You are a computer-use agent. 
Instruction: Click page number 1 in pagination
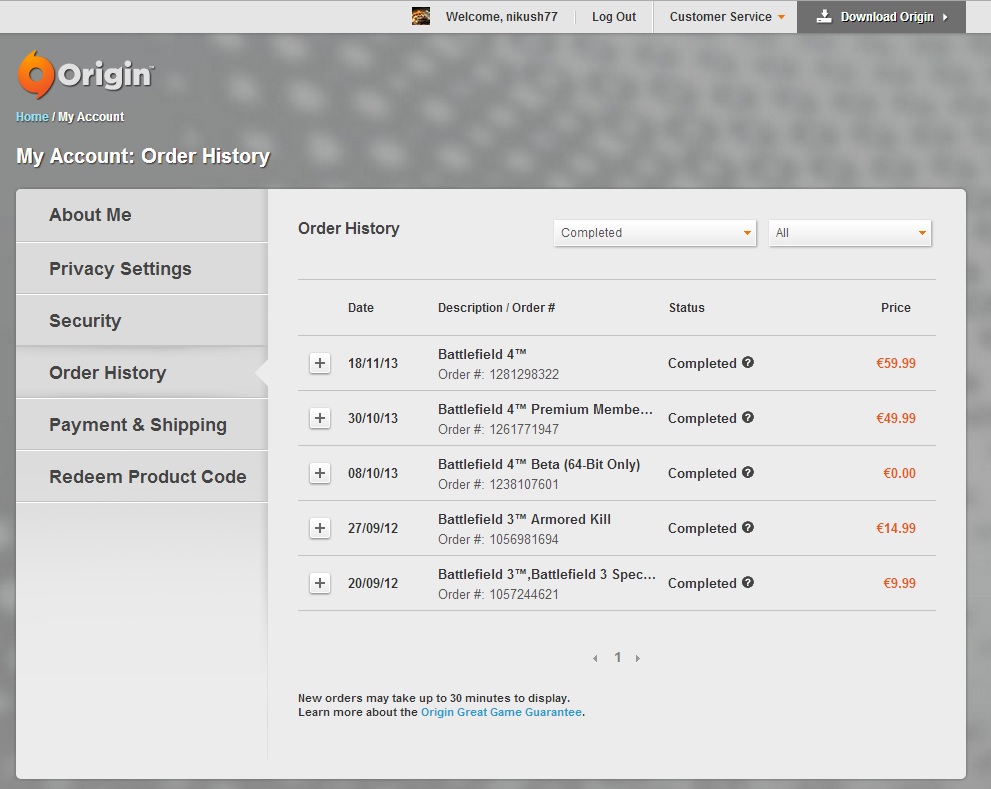(617, 658)
